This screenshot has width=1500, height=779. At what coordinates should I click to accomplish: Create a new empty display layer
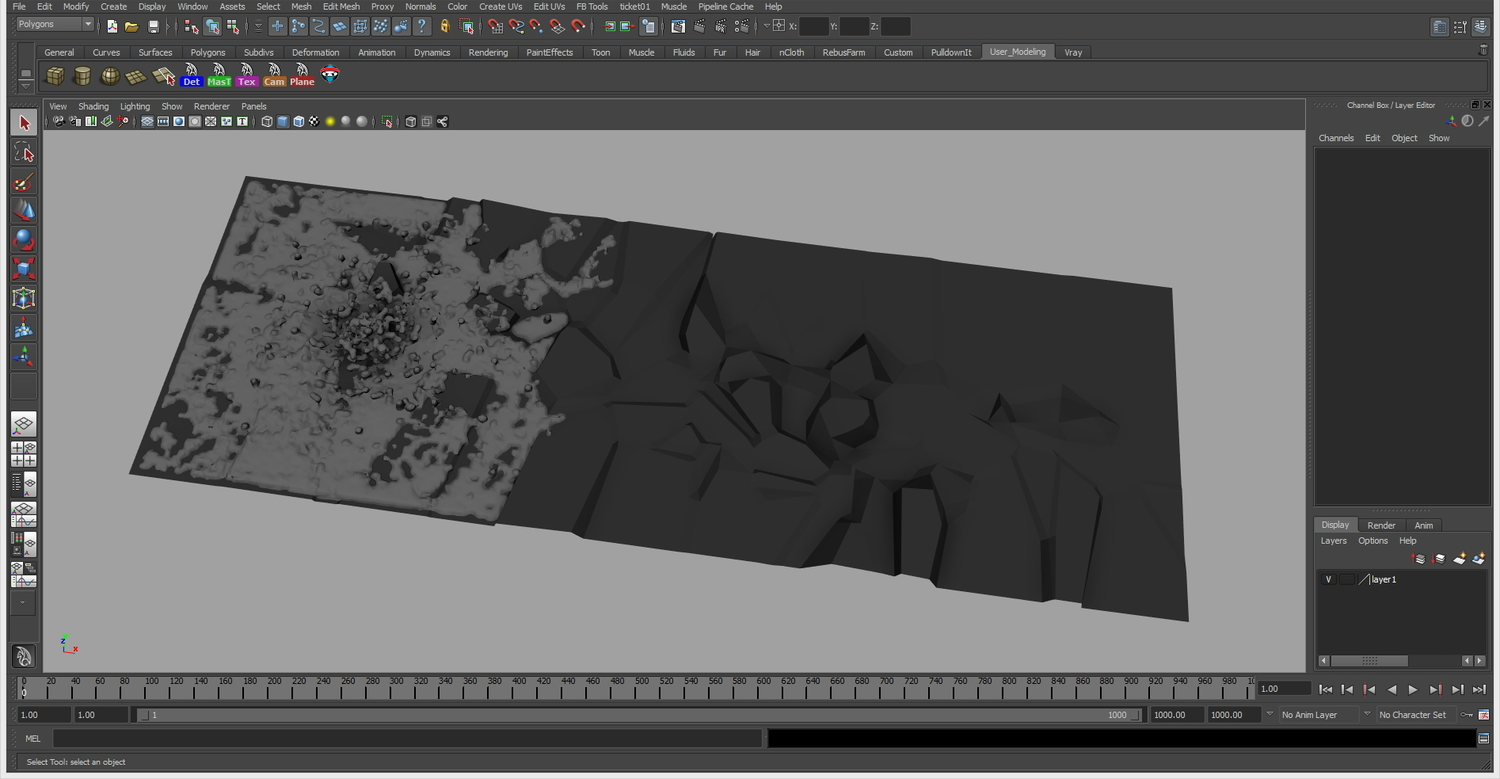coord(1459,559)
